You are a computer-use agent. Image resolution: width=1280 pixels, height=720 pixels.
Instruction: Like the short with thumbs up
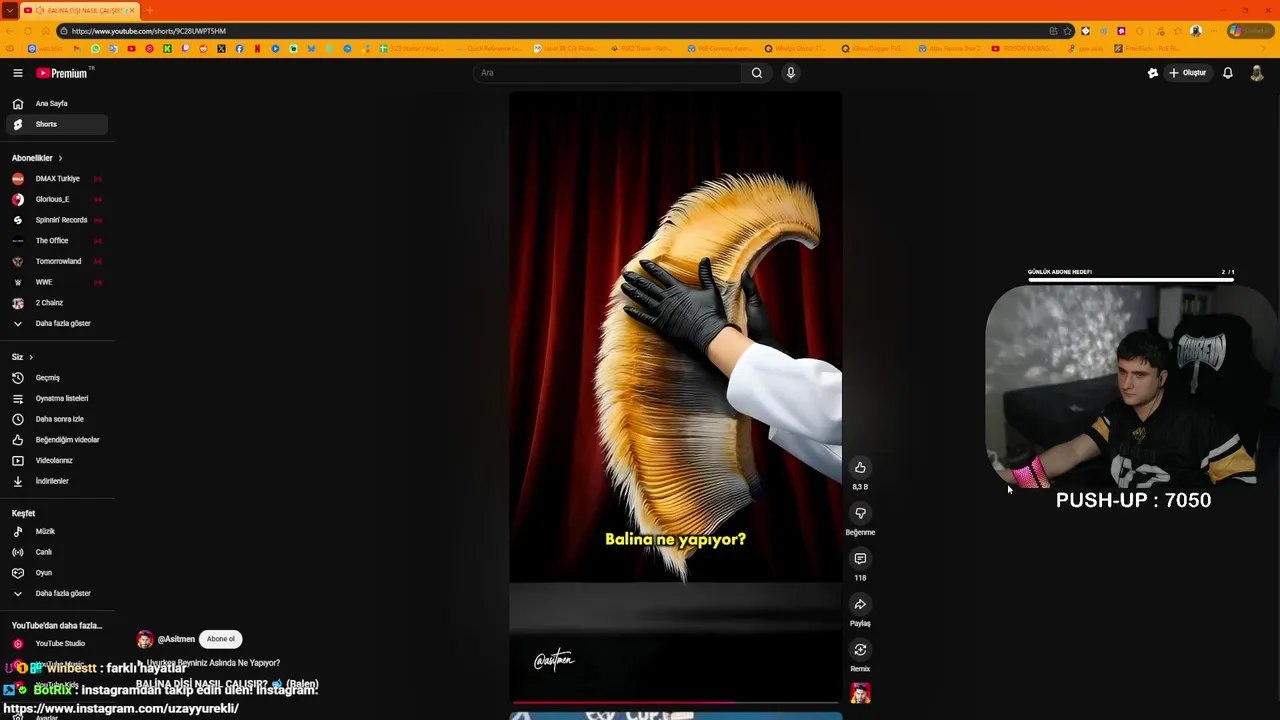tap(860, 468)
